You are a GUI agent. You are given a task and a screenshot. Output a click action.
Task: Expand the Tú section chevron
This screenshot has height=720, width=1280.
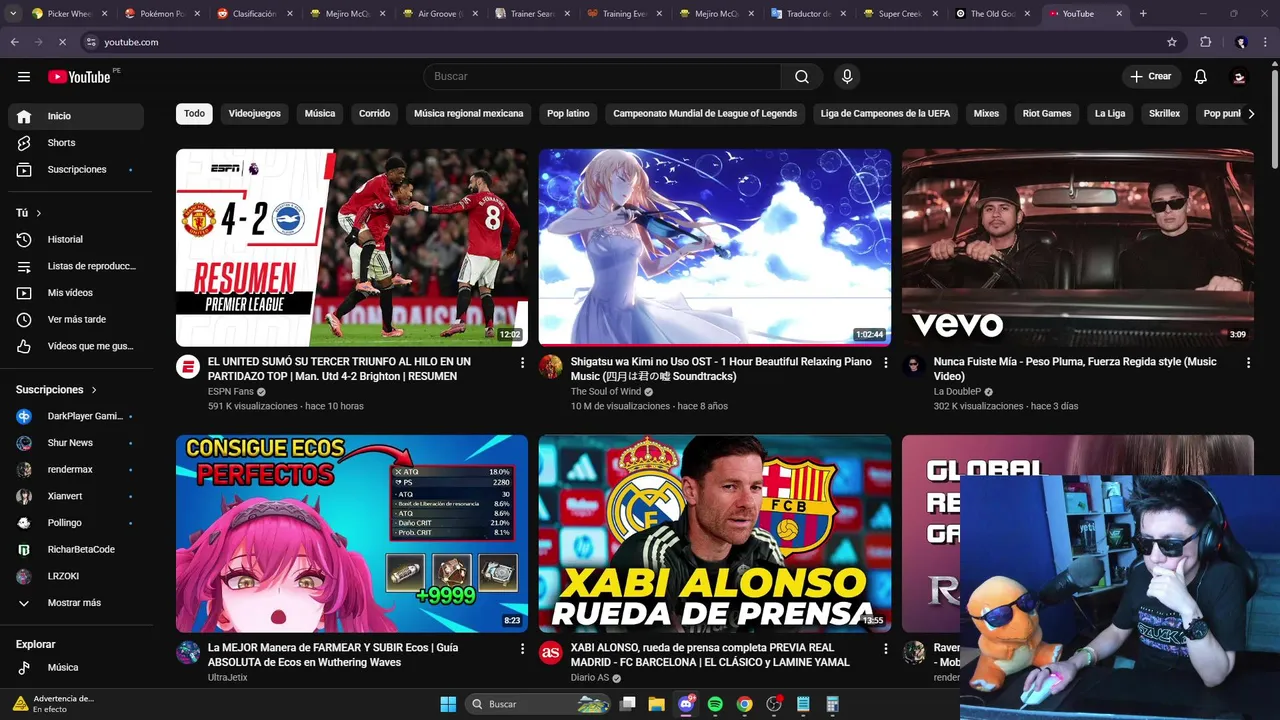pyautogui.click(x=39, y=213)
